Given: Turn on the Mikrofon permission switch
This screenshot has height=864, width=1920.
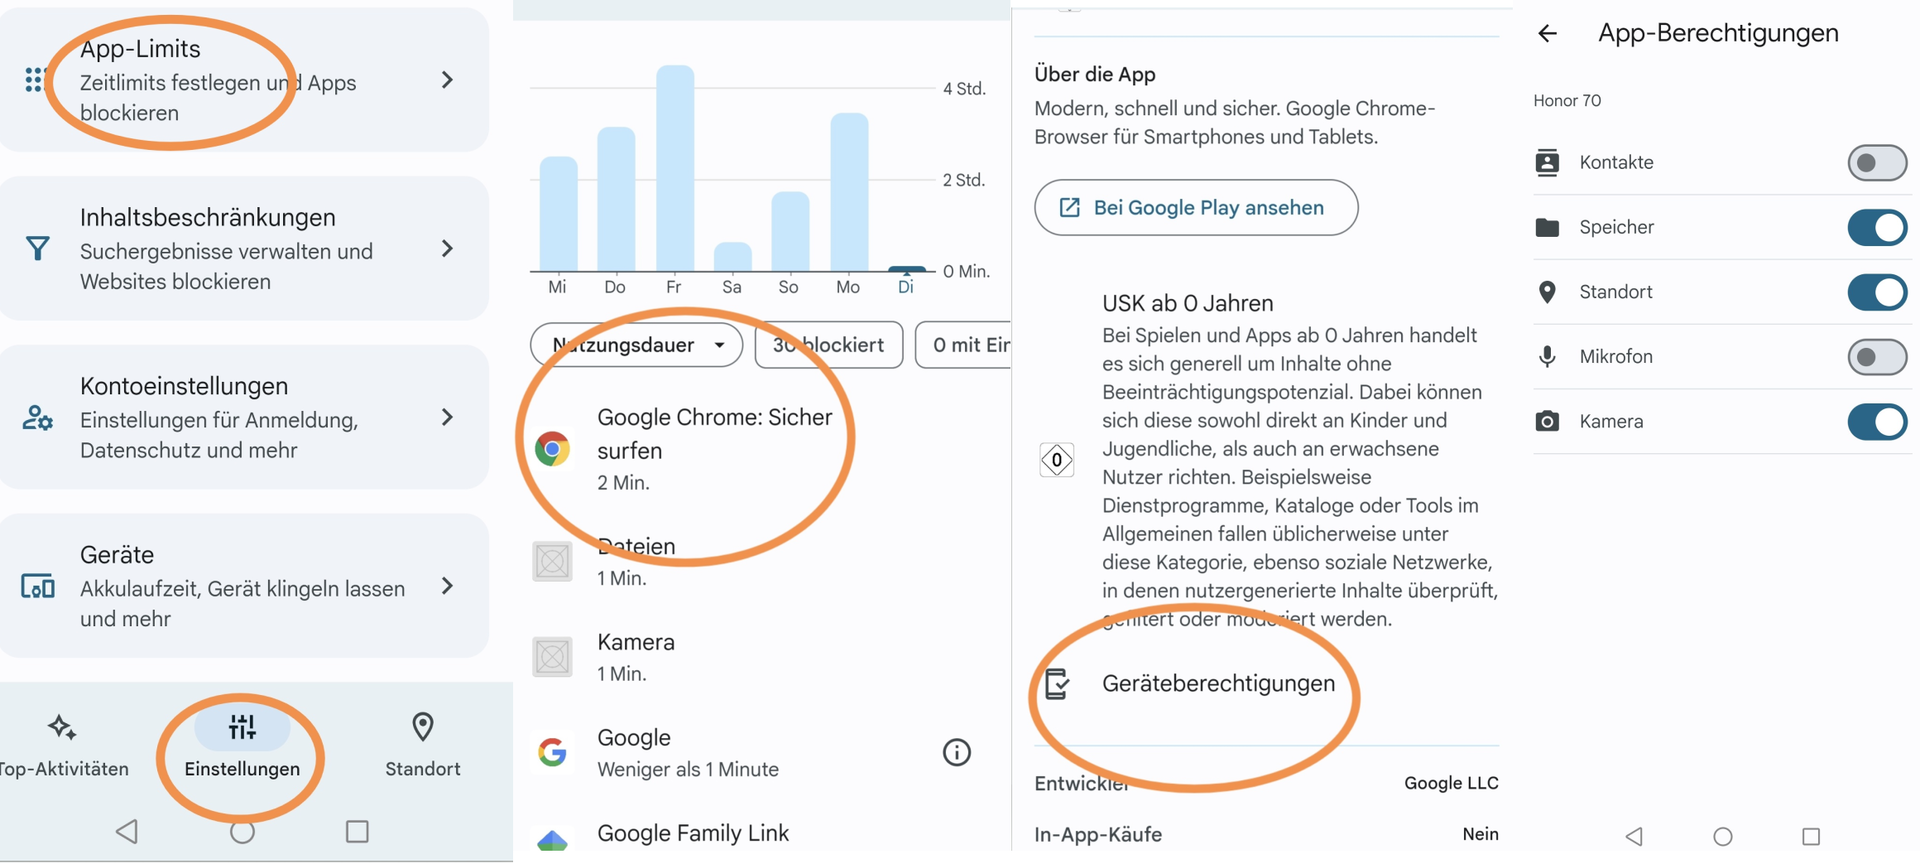Looking at the screenshot, I should [1876, 357].
